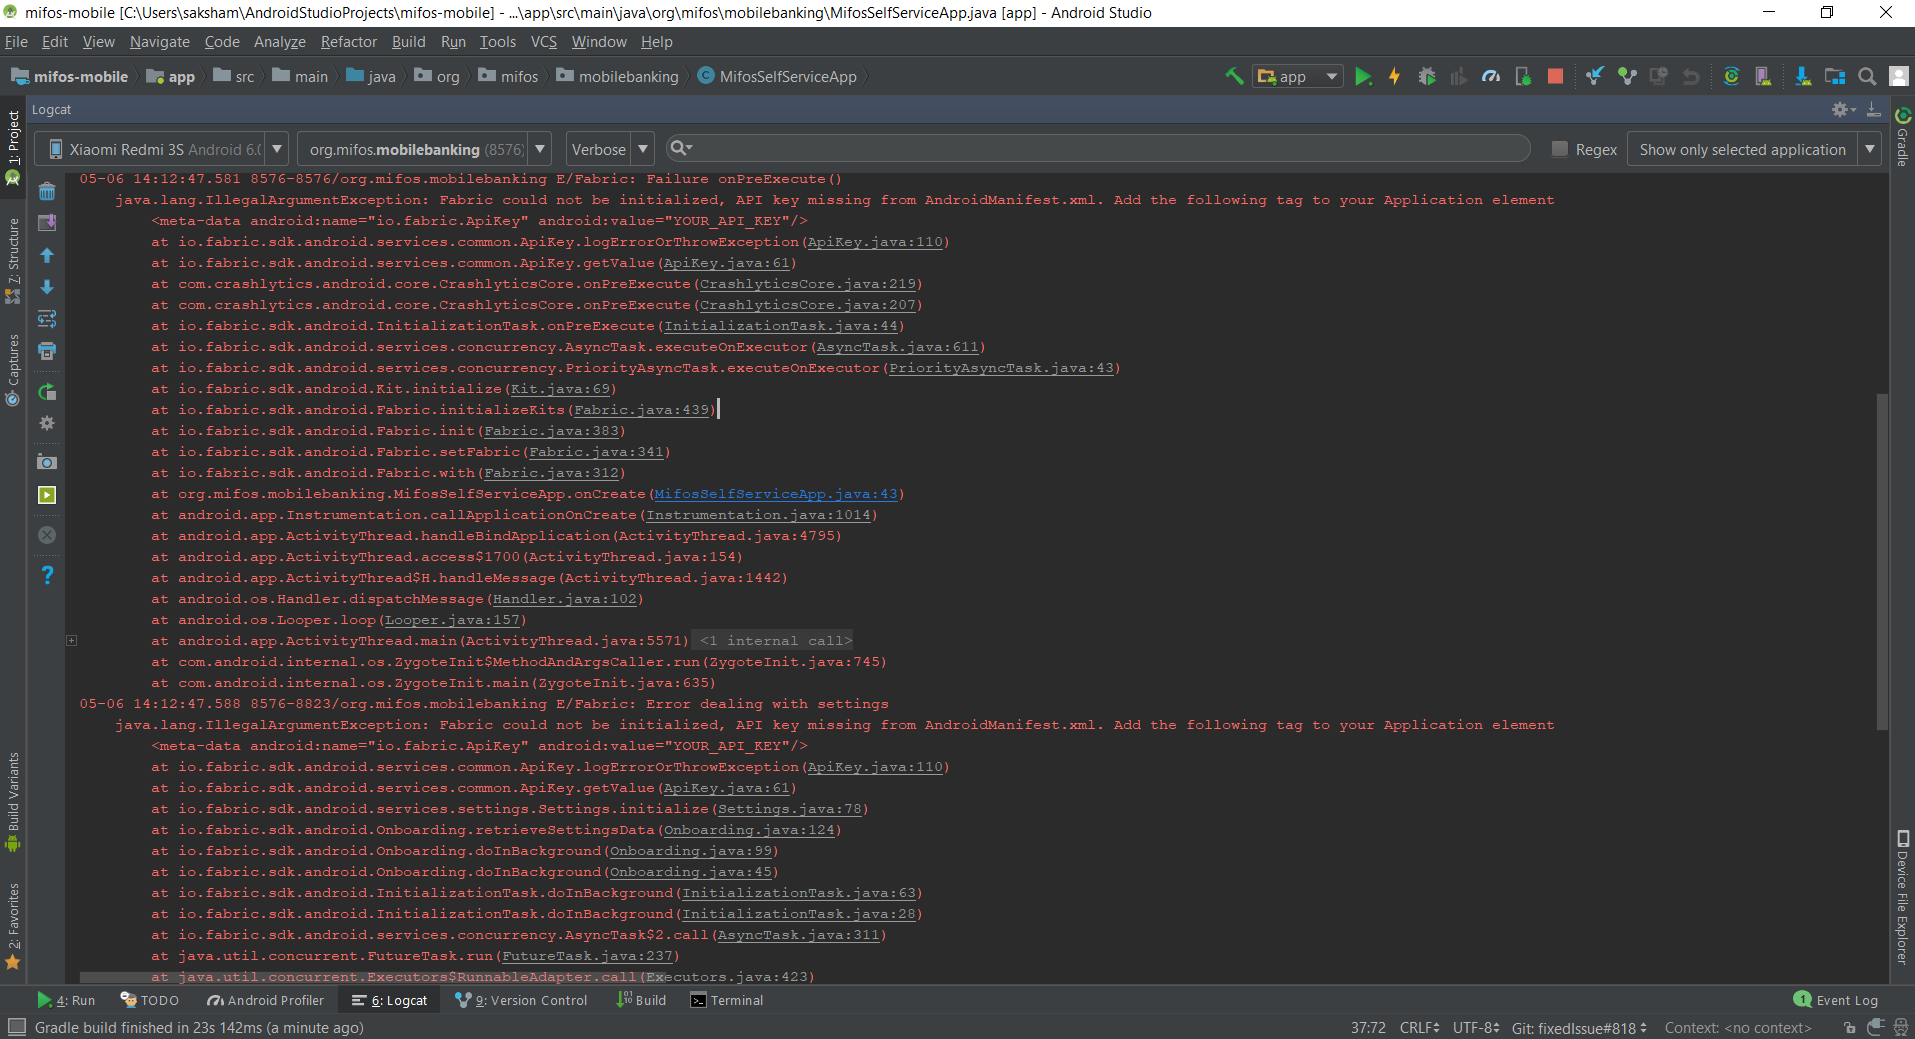Stop the running app with the red square

pyautogui.click(x=1555, y=76)
